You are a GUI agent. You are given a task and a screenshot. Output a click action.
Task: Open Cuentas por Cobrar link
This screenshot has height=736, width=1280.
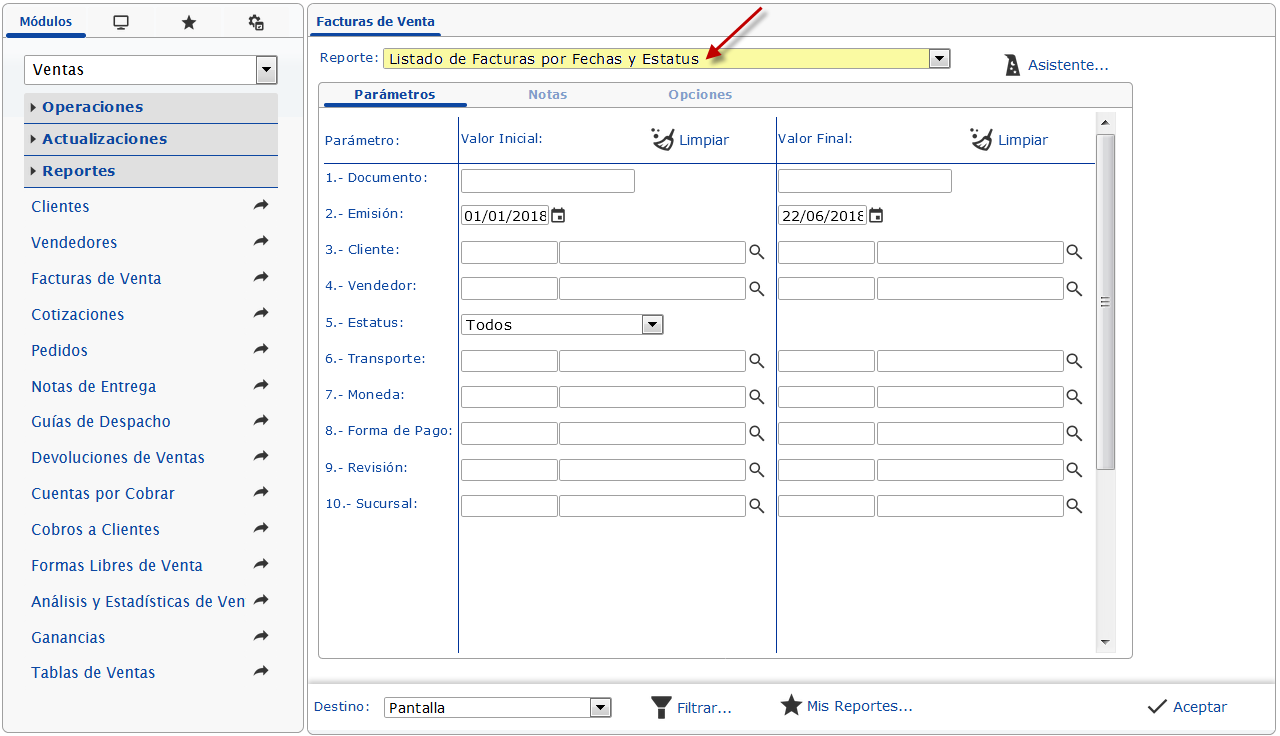point(103,494)
